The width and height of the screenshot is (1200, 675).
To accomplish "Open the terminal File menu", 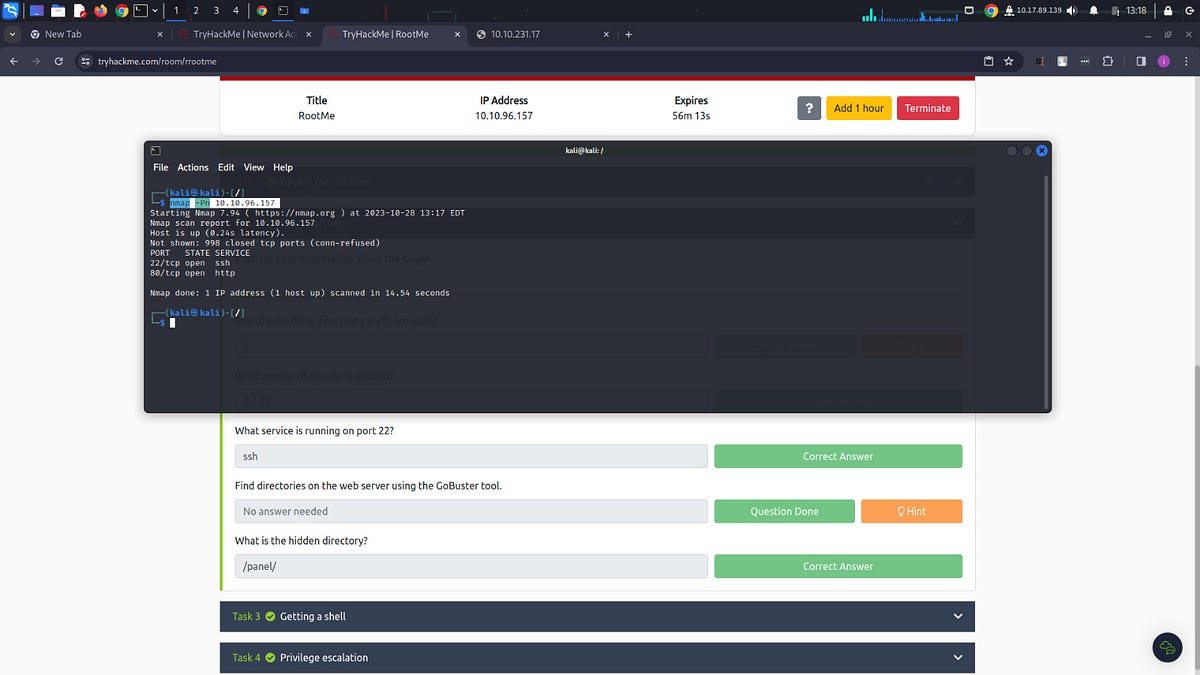I will (x=160, y=167).
